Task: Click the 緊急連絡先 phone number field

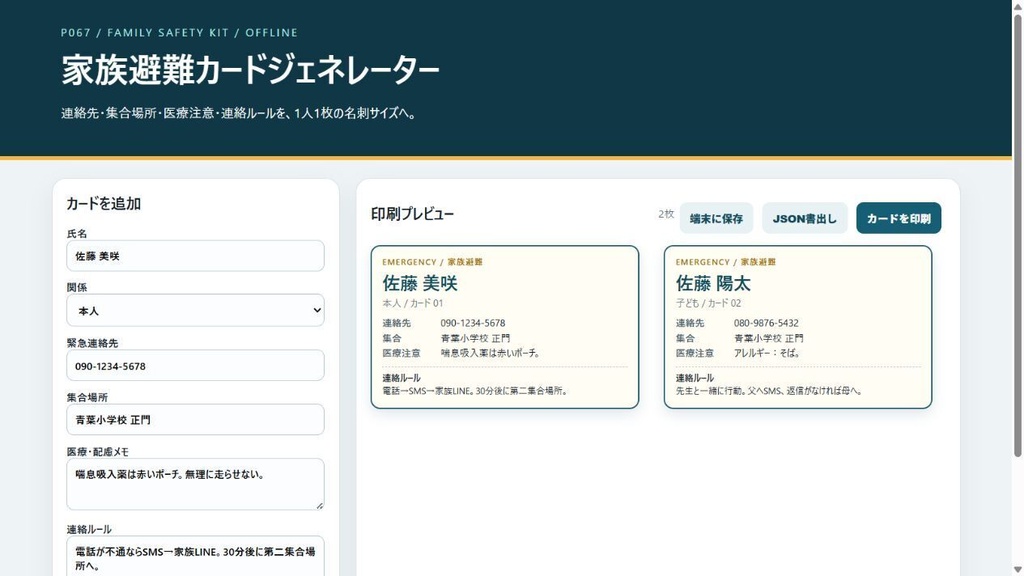Action: [x=195, y=366]
